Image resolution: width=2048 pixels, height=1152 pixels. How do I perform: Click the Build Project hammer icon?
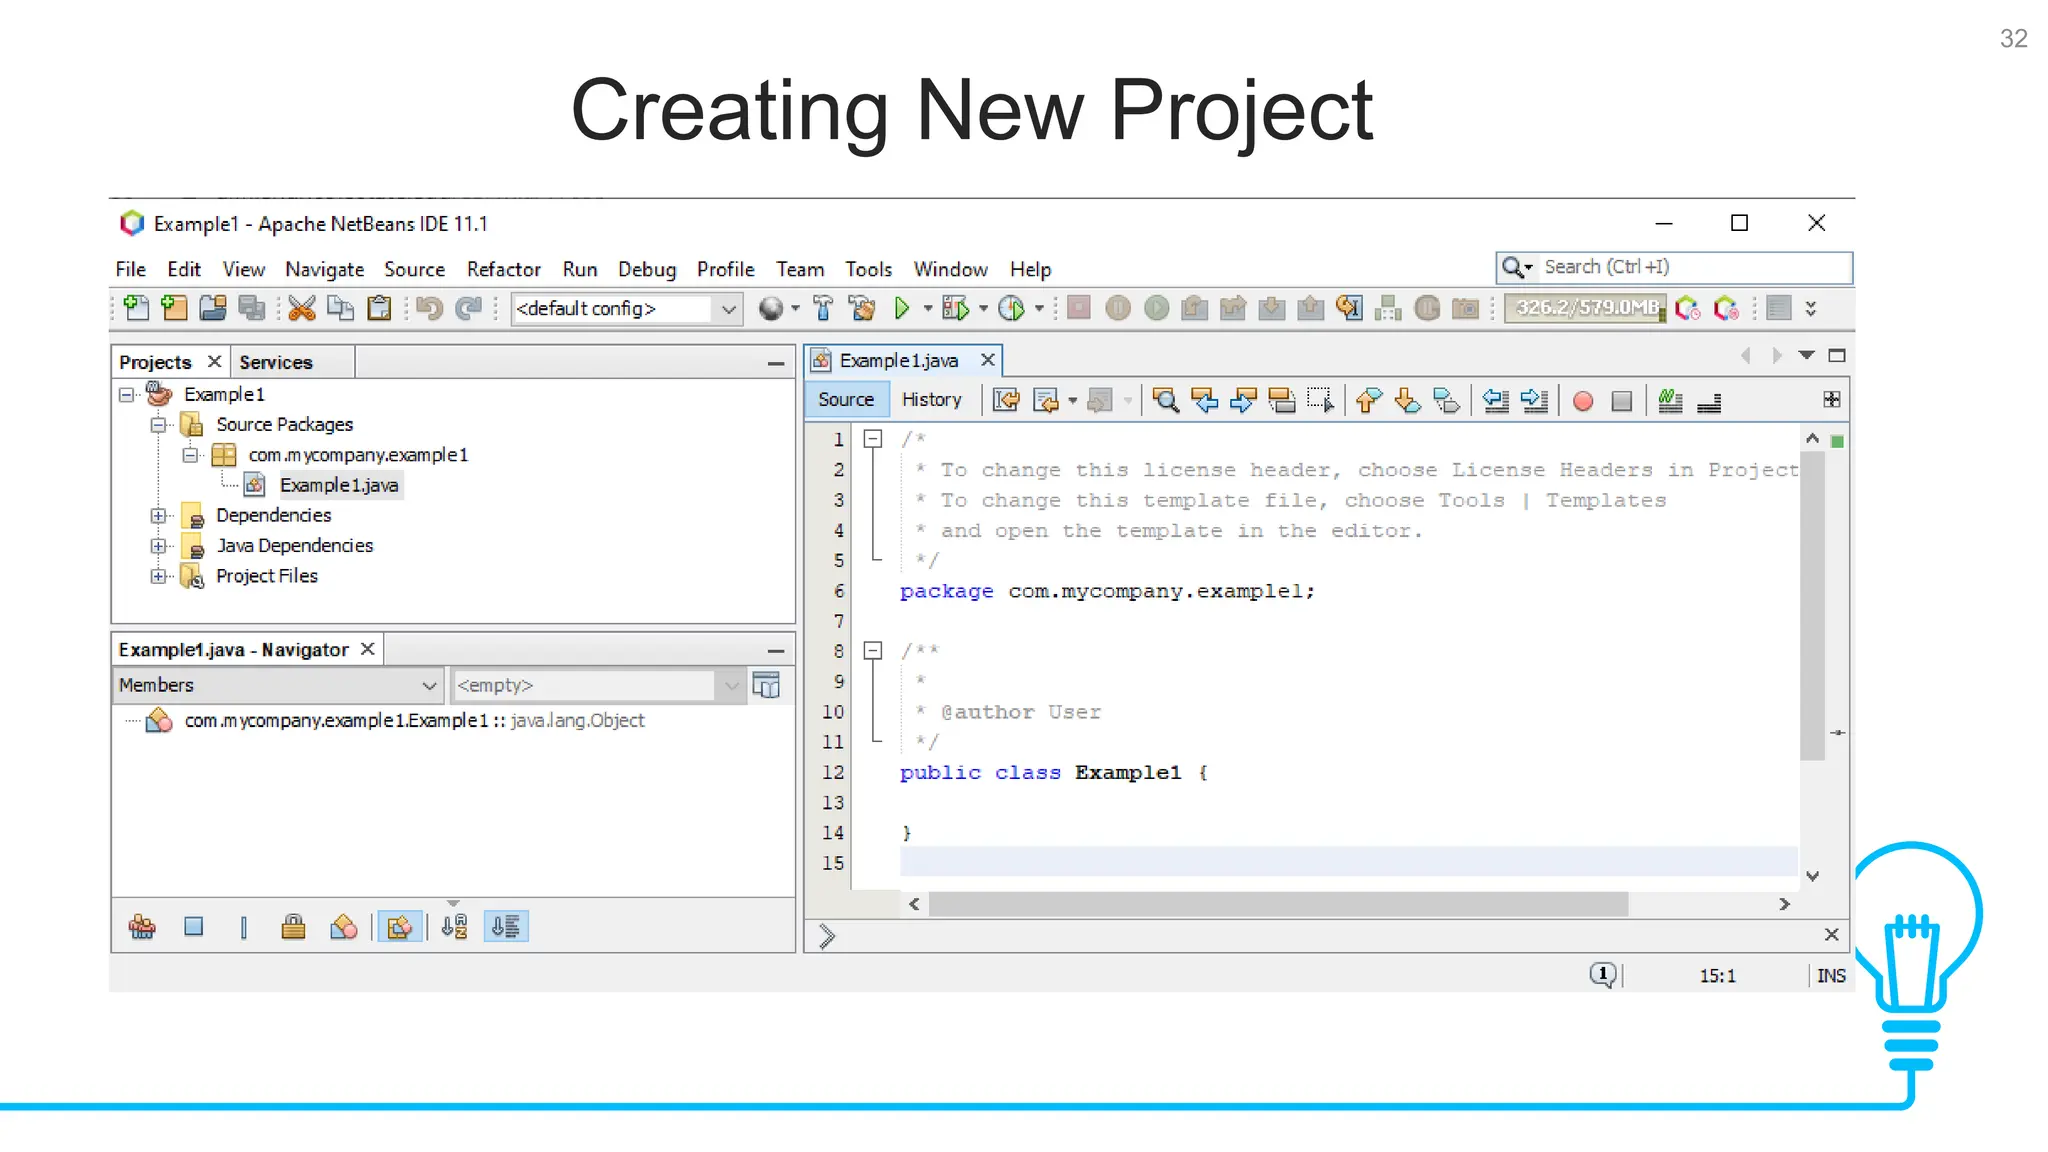pyautogui.click(x=823, y=308)
